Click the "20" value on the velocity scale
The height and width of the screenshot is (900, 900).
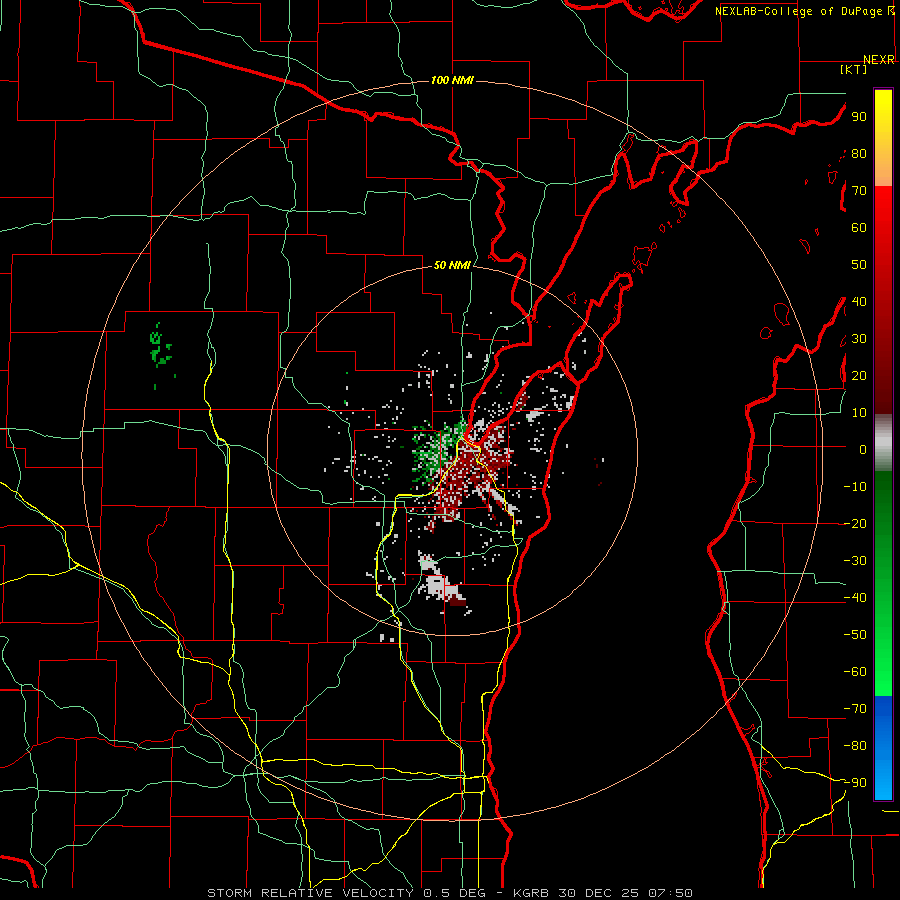[859, 375]
